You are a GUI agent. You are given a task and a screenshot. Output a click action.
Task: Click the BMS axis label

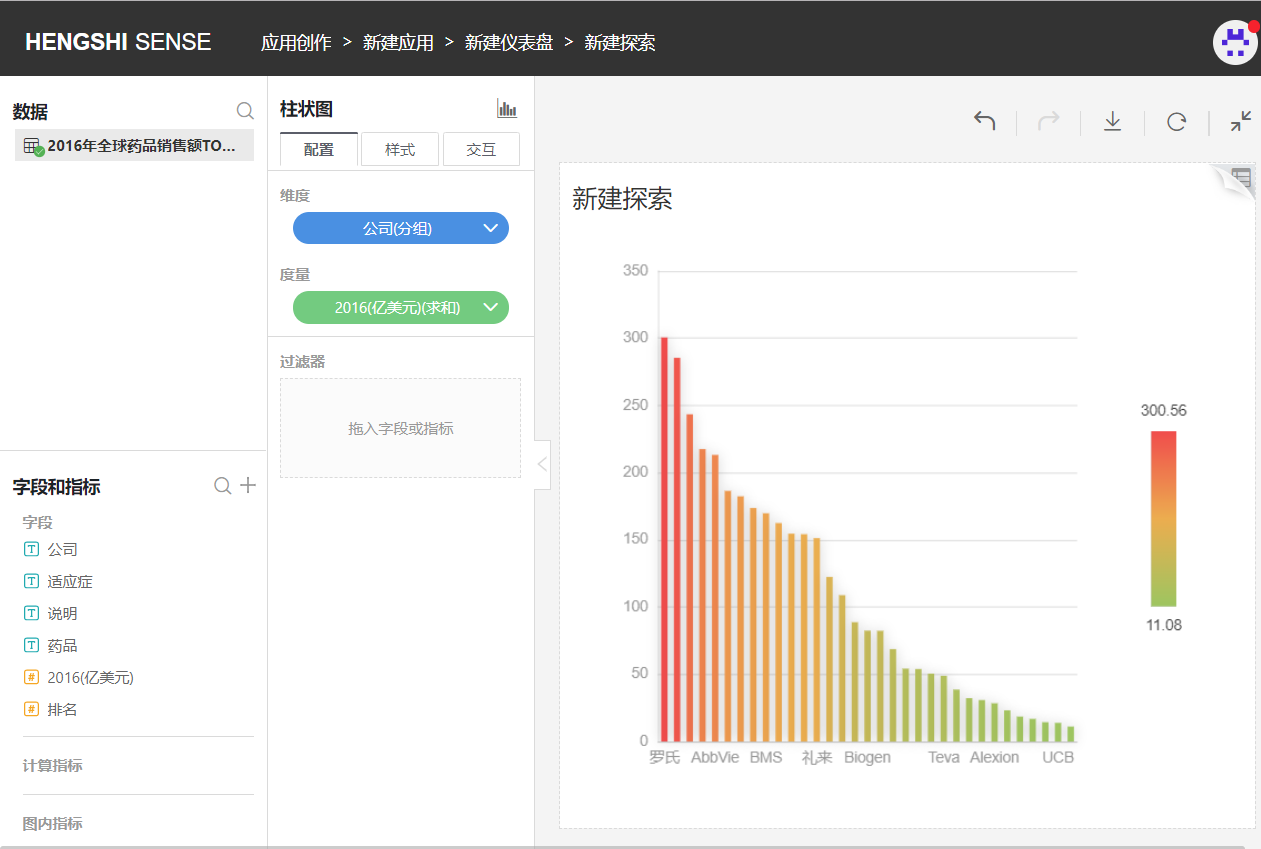[766, 757]
